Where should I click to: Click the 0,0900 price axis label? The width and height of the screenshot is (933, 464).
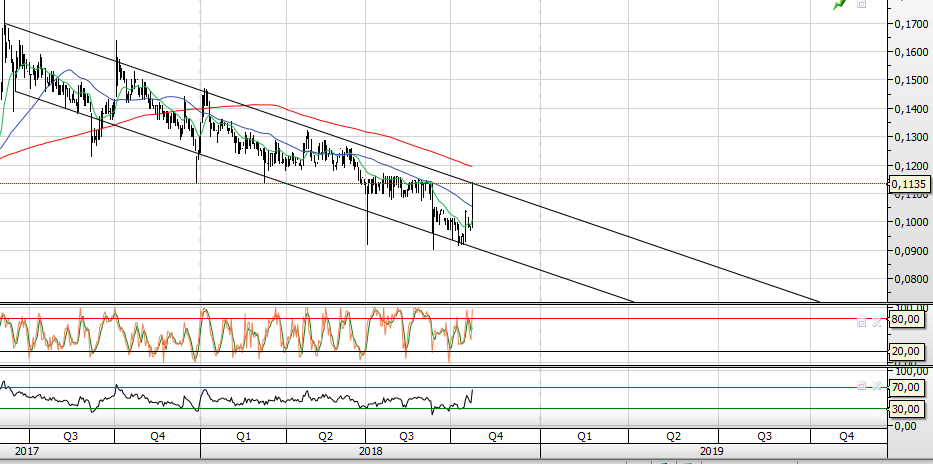point(911,250)
